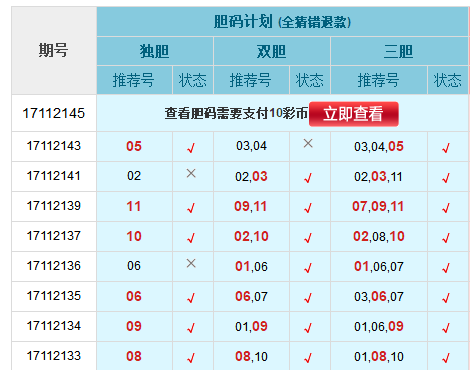Click 双胆 checkmark icon in row 17112133
This screenshot has width=470, height=370.
tap(308, 358)
